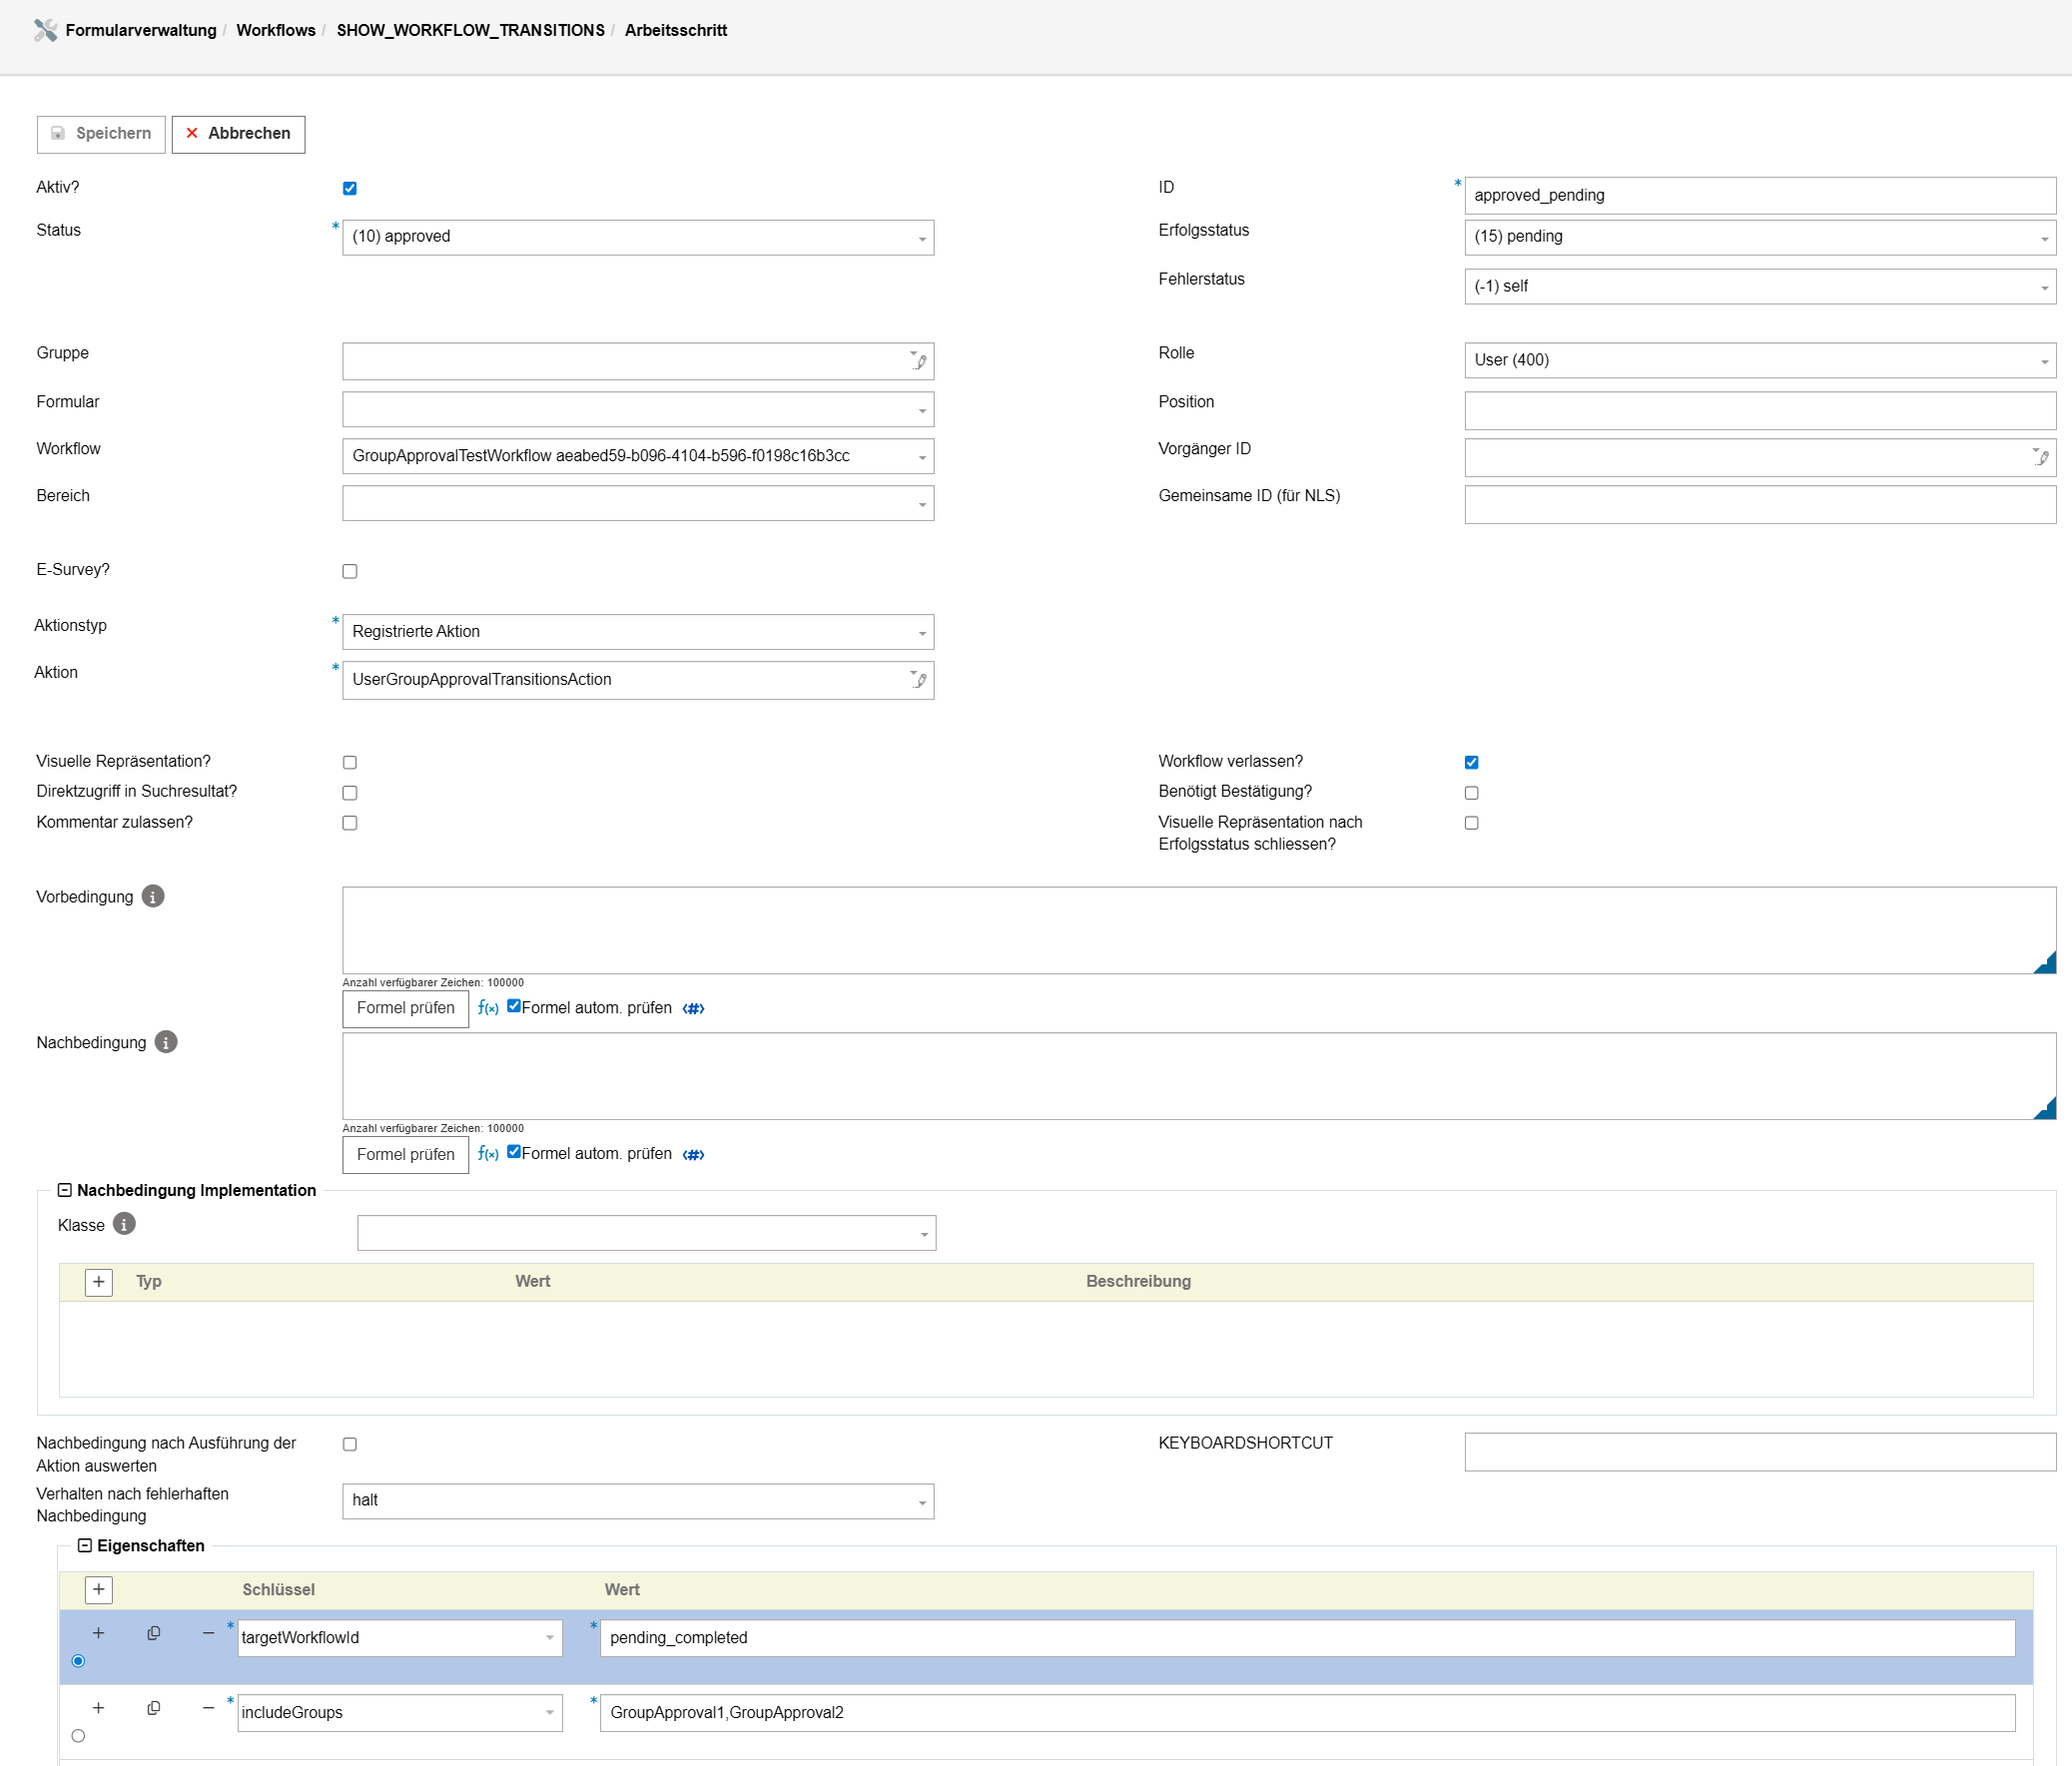Screen dimensions: 2072x1766
Task: Enable Benötigt Bestätigung? checkbox
Action: (x=1472, y=793)
